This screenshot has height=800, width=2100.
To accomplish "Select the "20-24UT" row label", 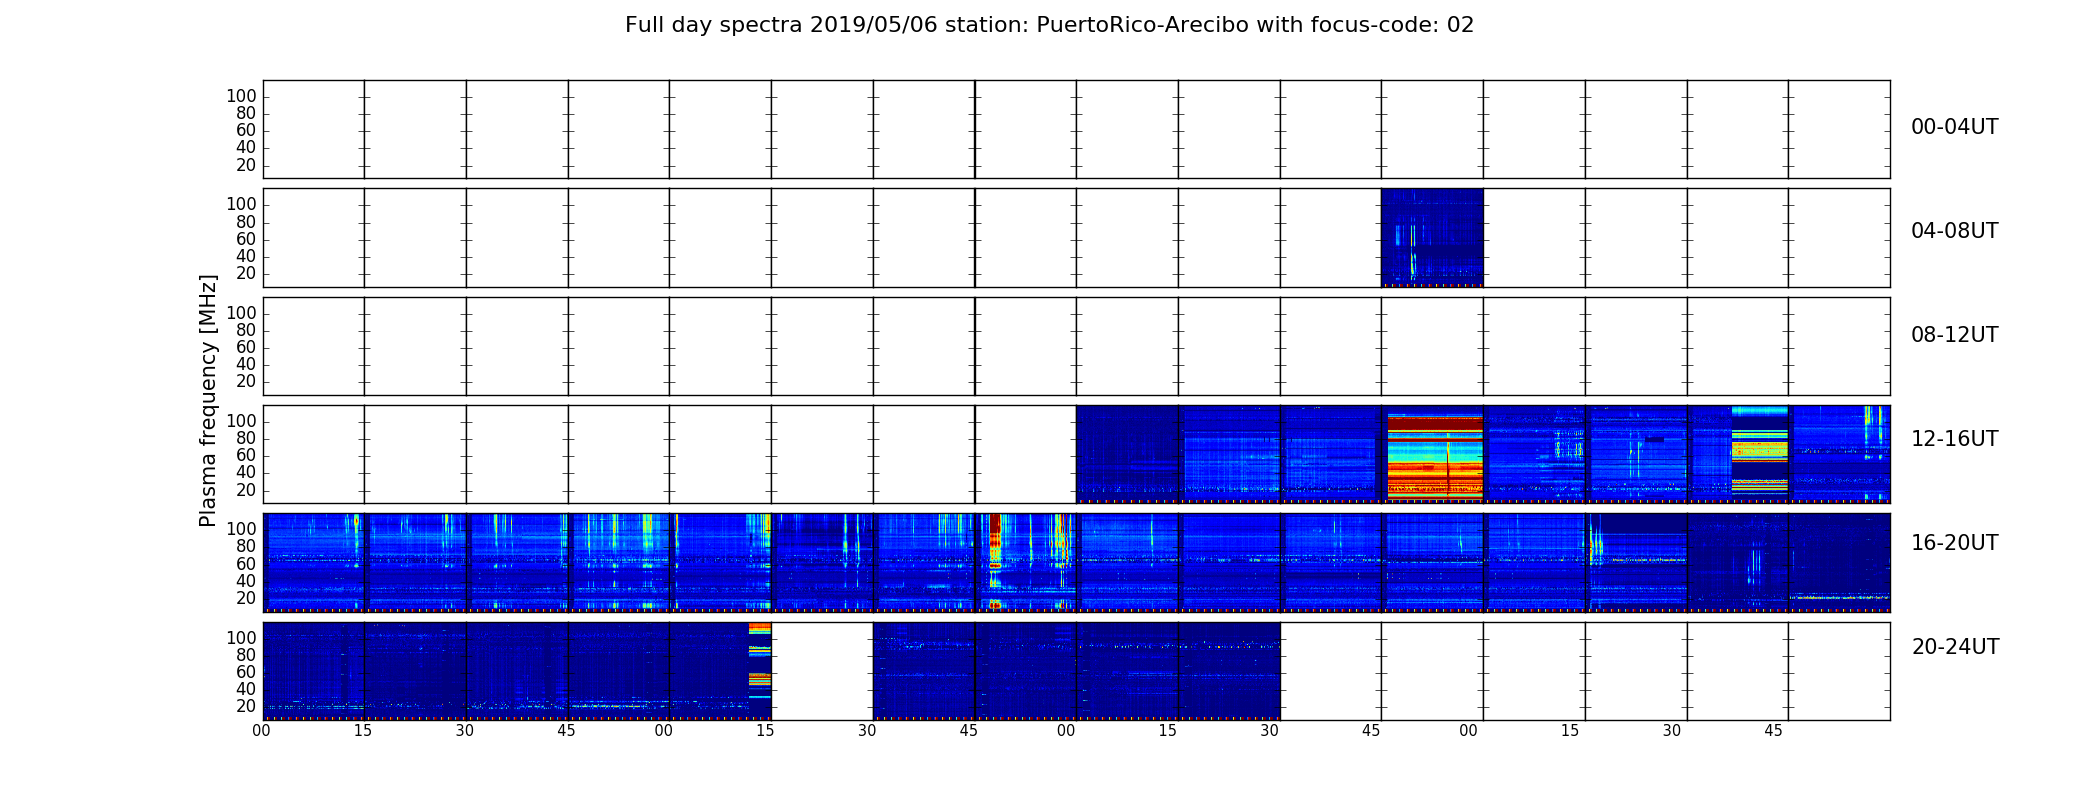I will pos(1954,647).
